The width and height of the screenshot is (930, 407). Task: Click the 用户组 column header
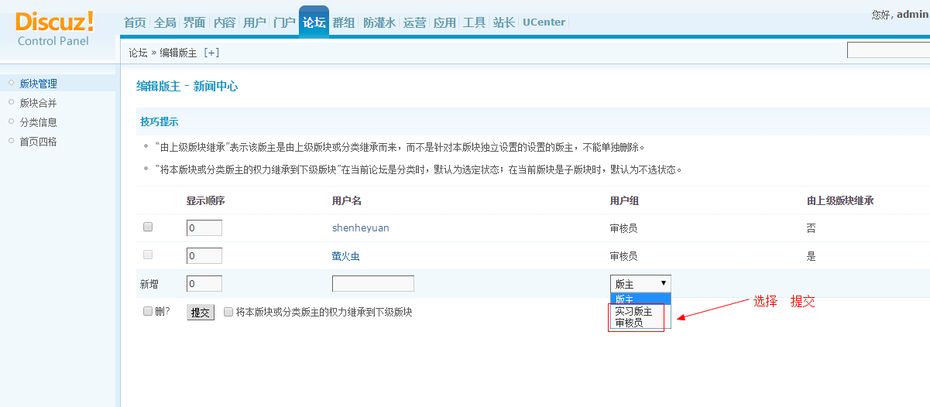(x=624, y=201)
